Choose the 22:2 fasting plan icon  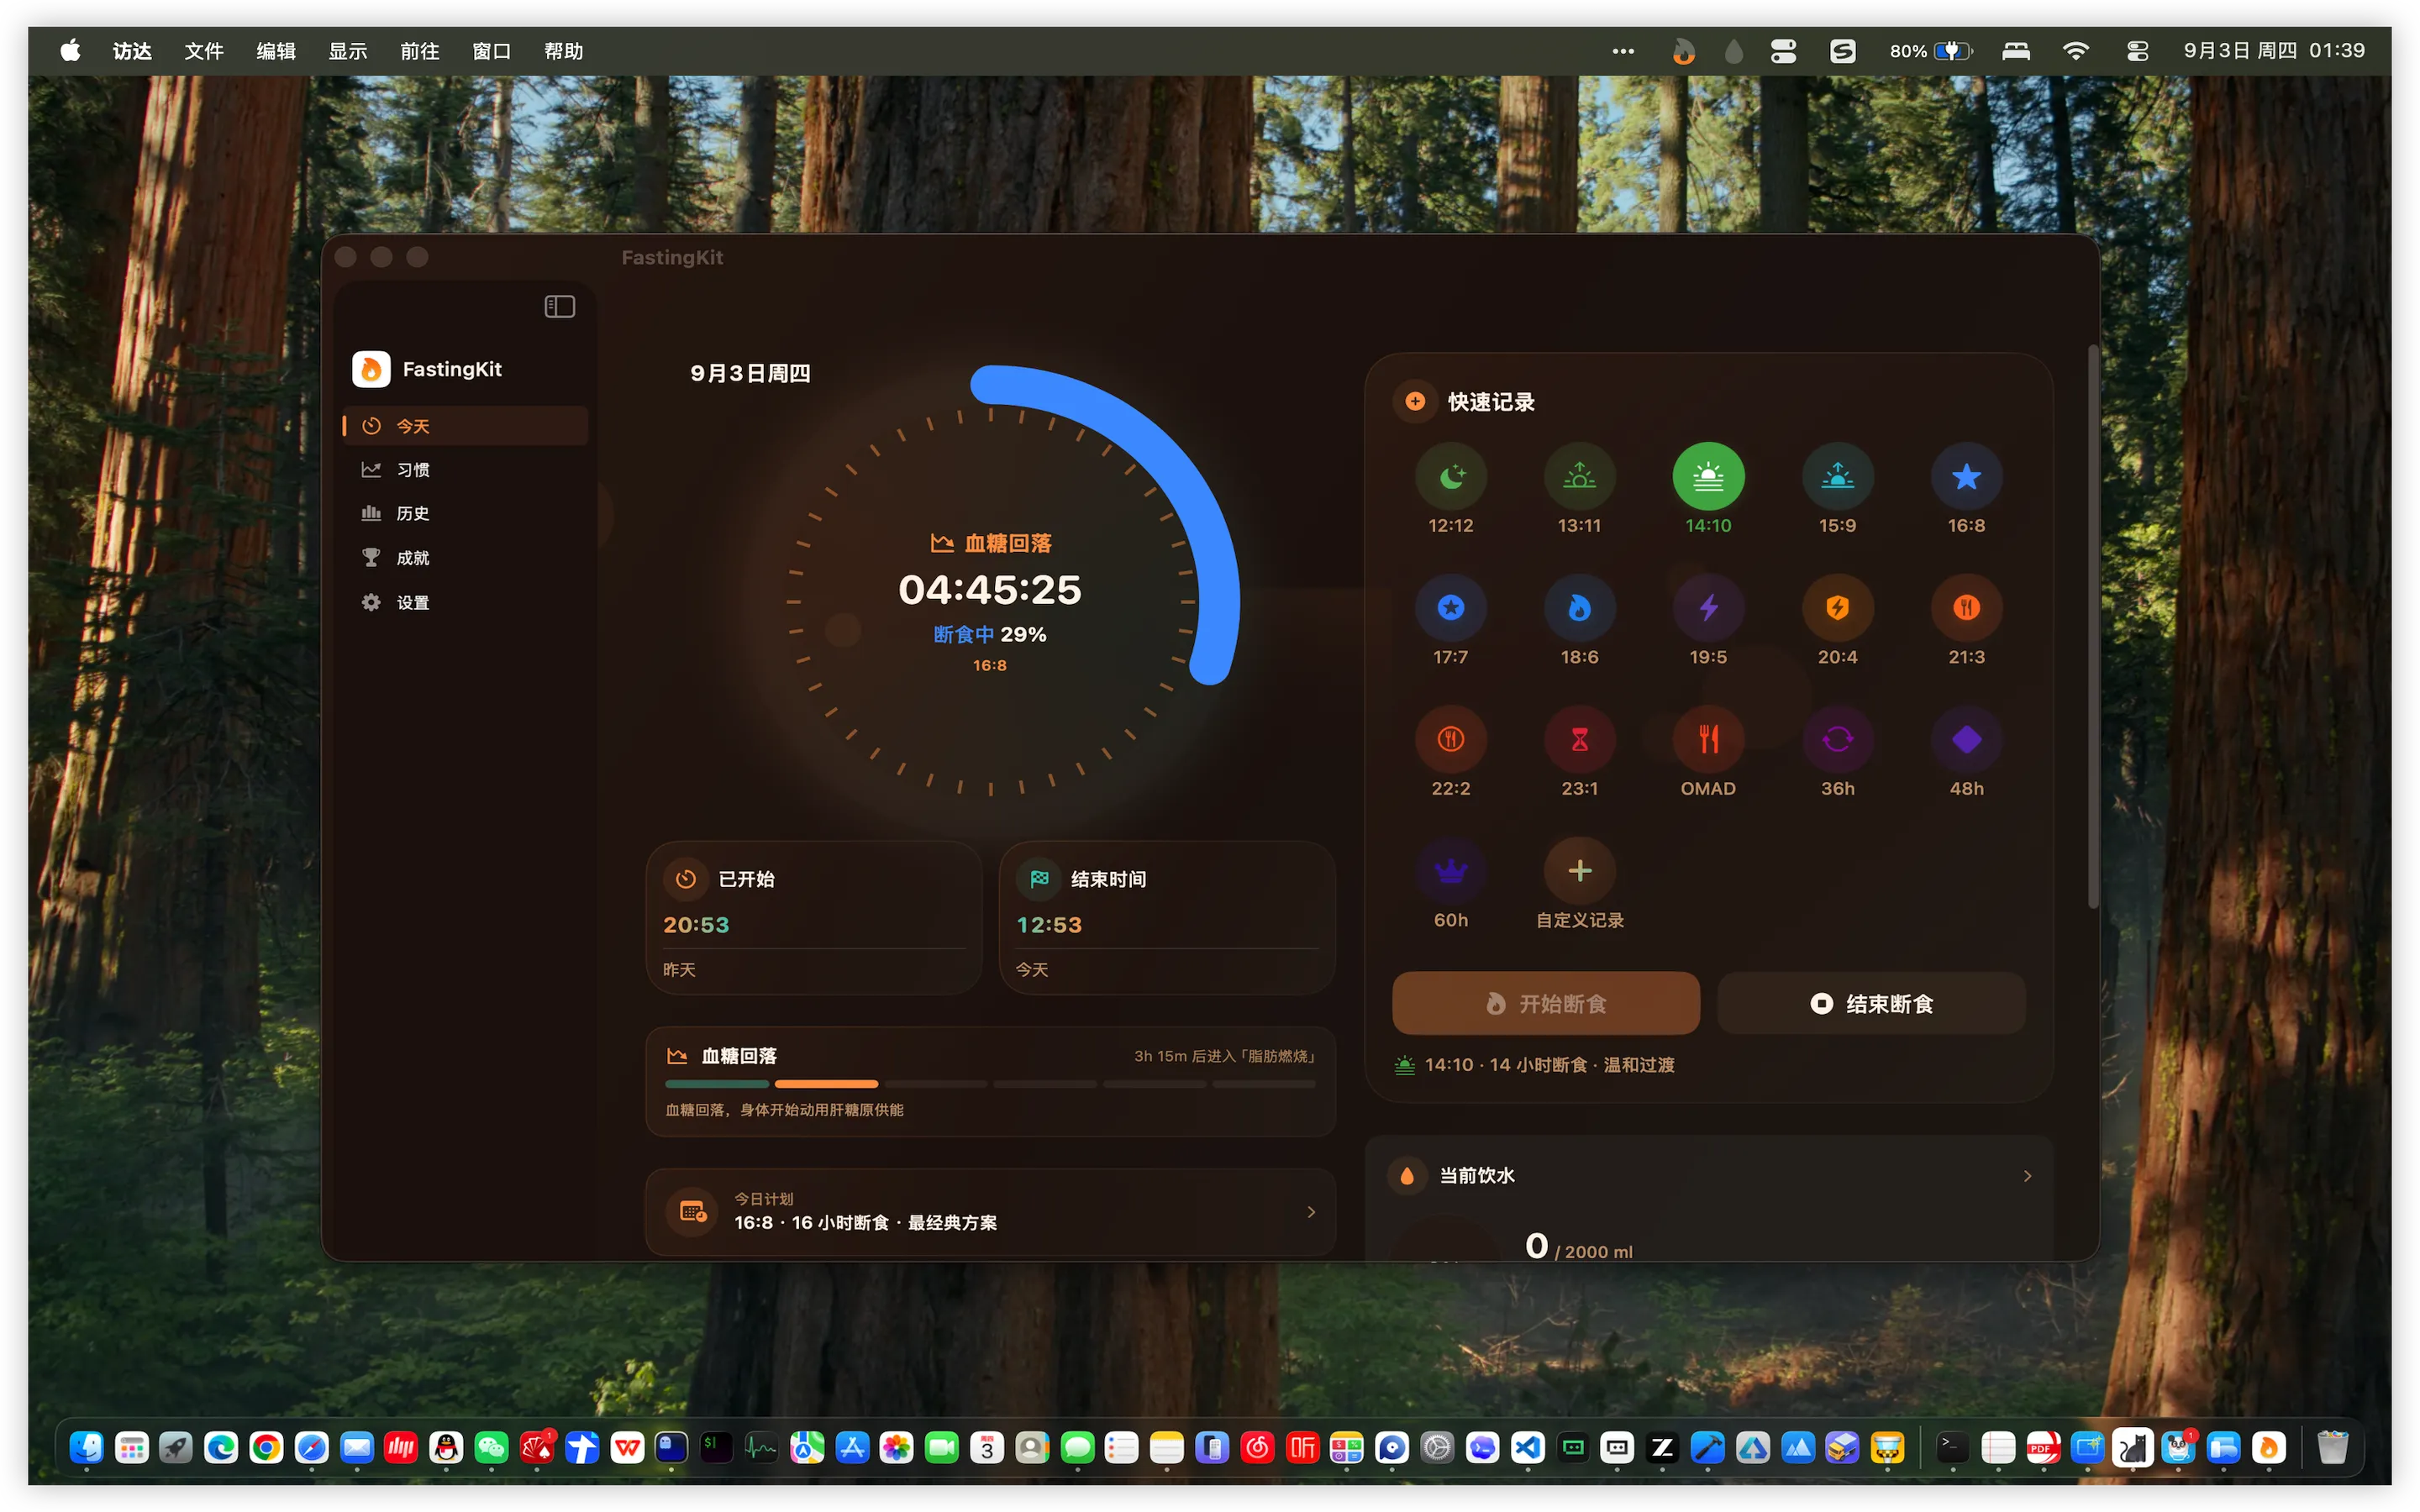[1450, 740]
